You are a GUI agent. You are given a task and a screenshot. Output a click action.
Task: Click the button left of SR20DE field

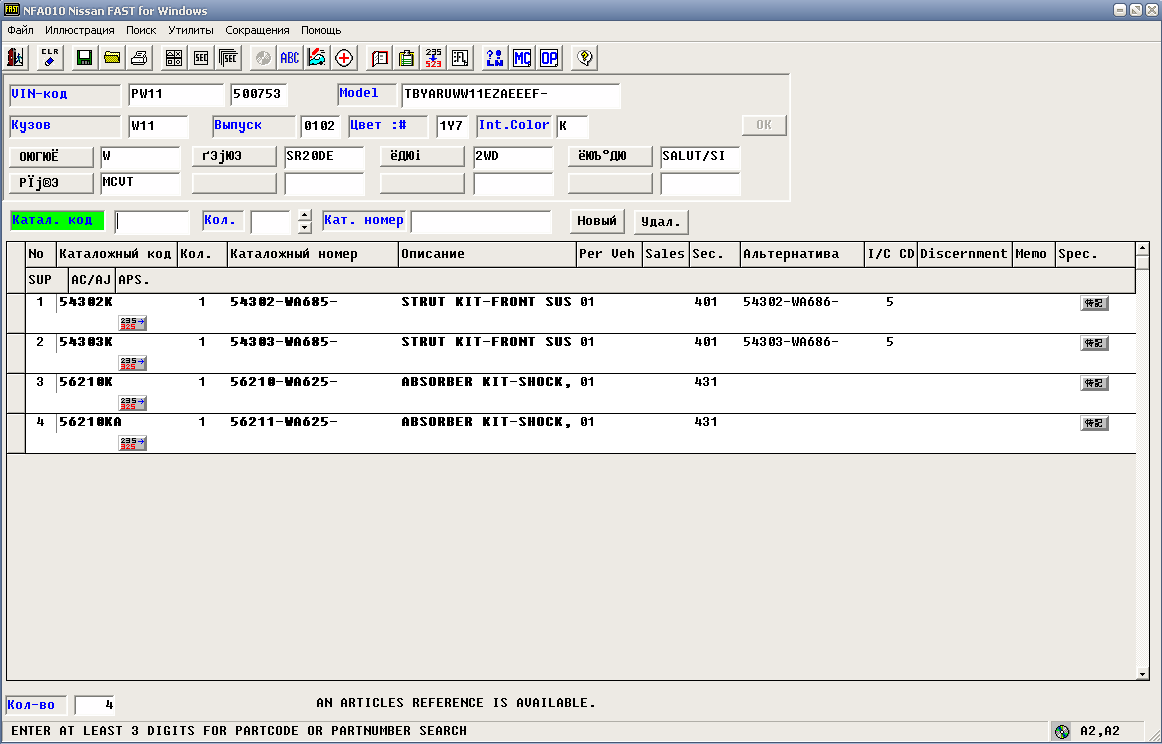[x=233, y=156]
